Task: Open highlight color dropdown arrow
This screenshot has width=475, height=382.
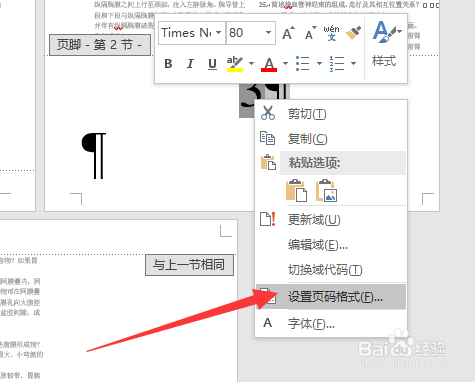Action: 252,63
